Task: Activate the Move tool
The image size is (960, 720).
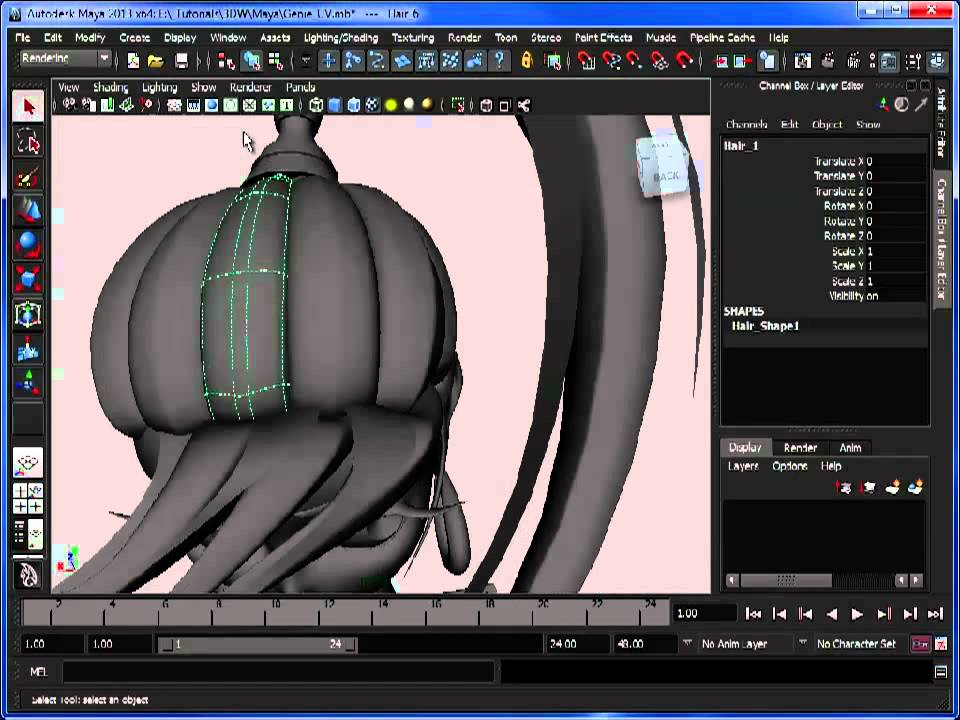Action: (x=28, y=211)
